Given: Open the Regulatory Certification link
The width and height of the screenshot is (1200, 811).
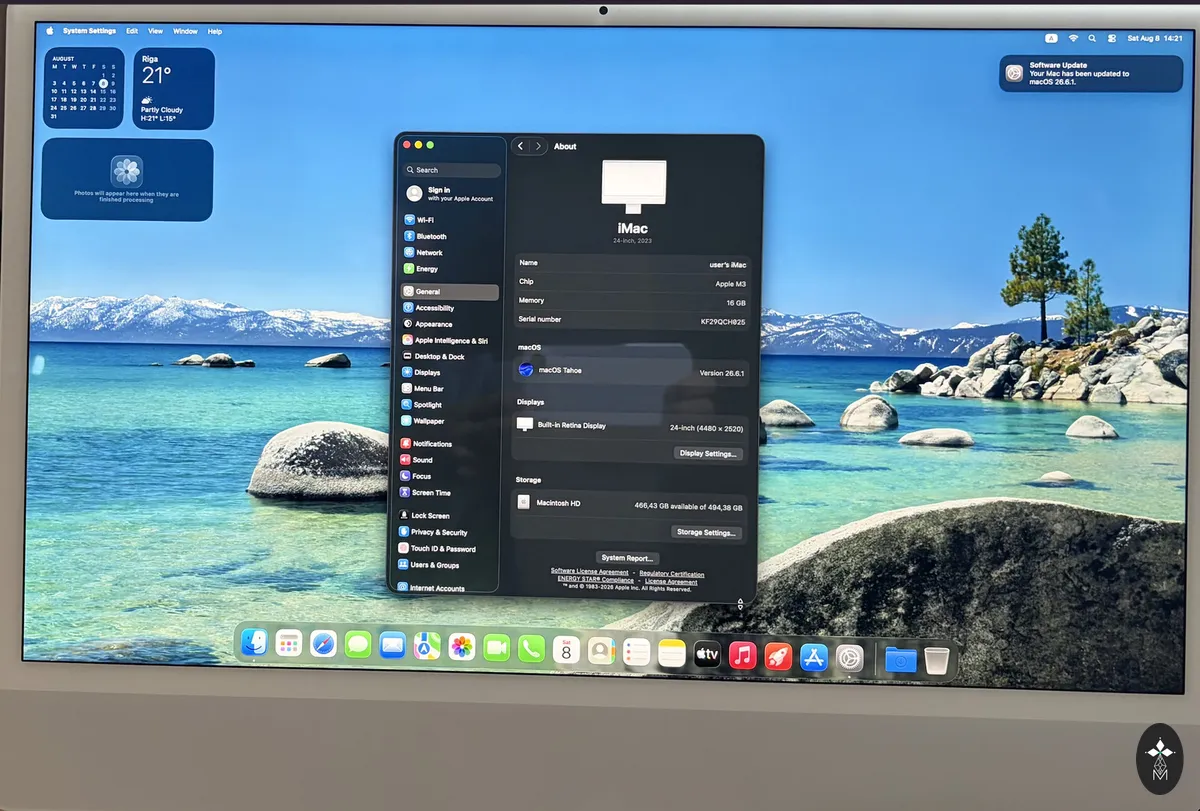Looking at the screenshot, I should coord(672,574).
